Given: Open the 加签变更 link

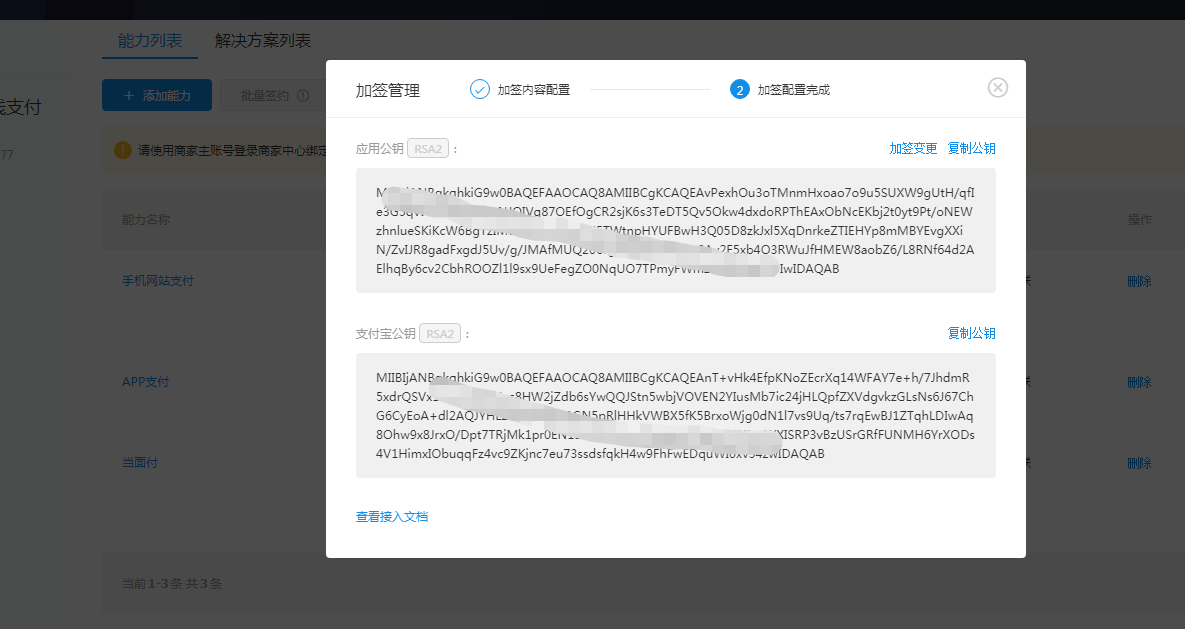Looking at the screenshot, I should (913, 149).
